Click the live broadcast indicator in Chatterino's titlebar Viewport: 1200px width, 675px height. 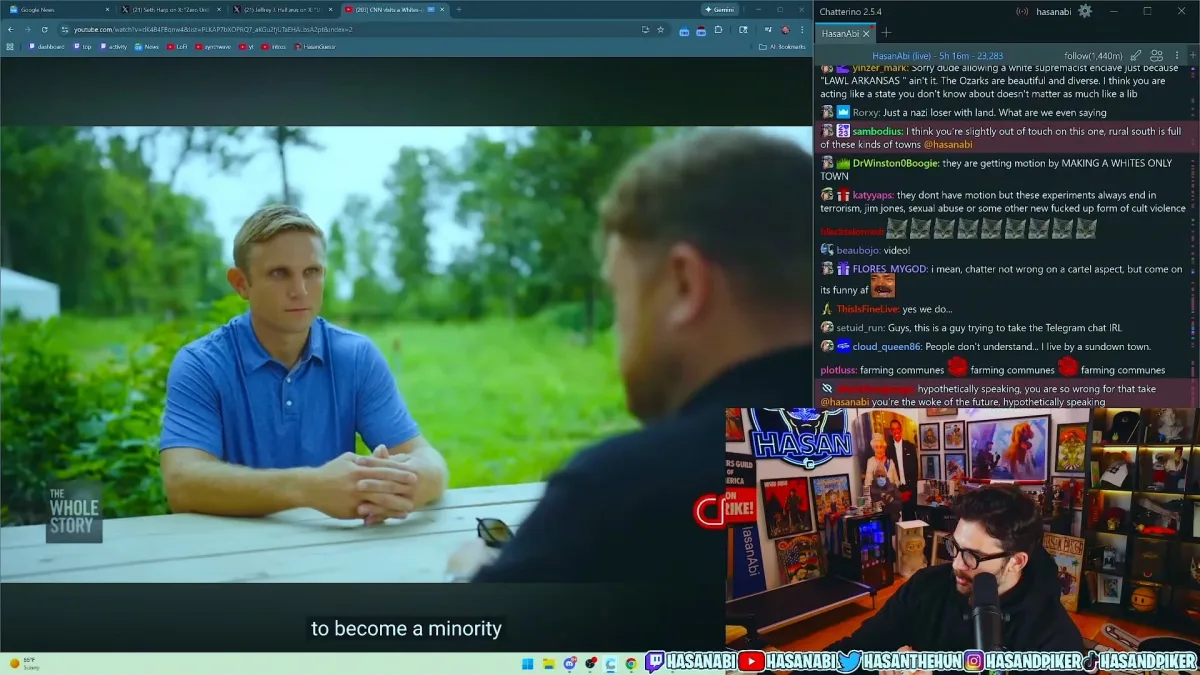[x=1022, y=11]
